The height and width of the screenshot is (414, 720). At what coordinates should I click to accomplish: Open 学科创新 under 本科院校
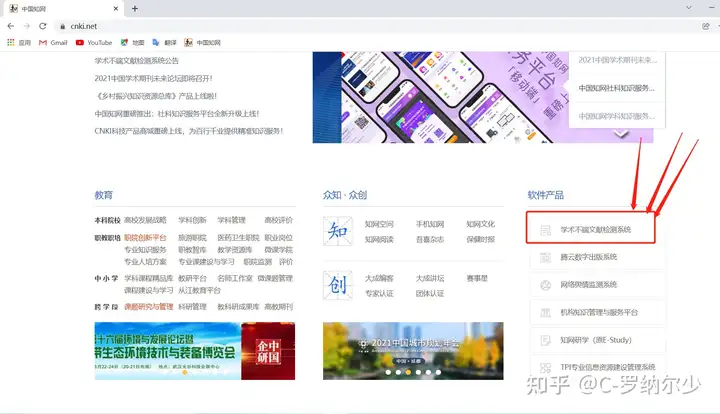(x=192, y=220)
